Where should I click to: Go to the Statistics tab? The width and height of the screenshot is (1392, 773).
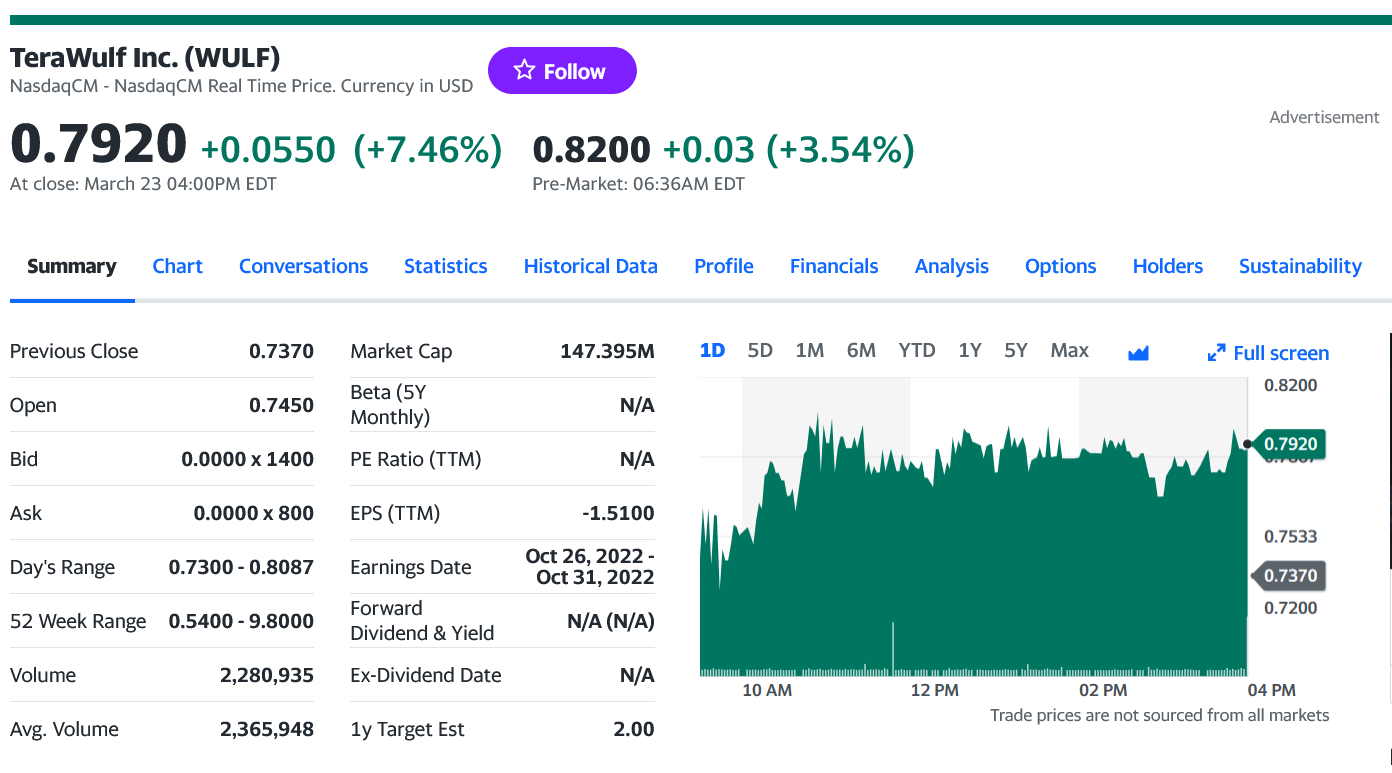click(x=445, y=266)
